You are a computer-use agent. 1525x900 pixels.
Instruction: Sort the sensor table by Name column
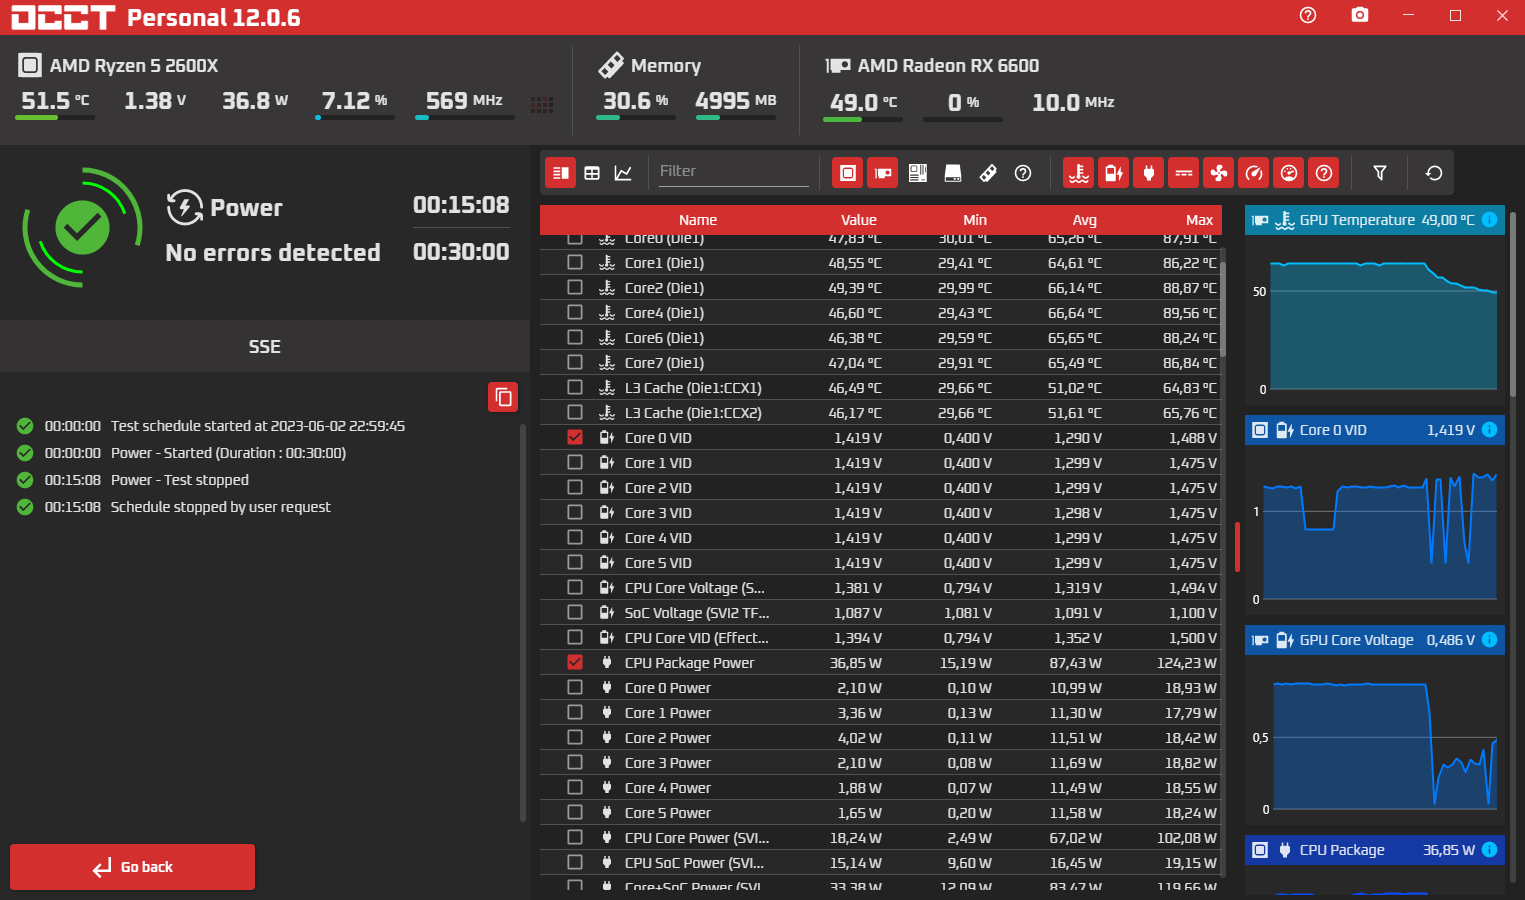(698, 220)
